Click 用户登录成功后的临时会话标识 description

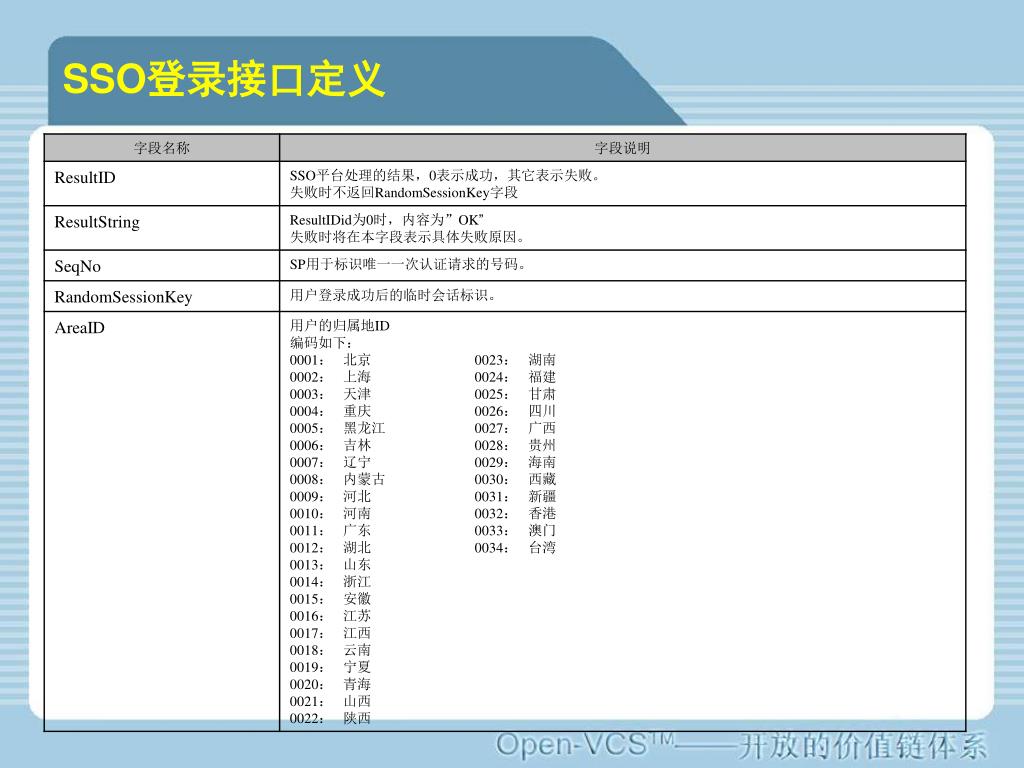392,295
